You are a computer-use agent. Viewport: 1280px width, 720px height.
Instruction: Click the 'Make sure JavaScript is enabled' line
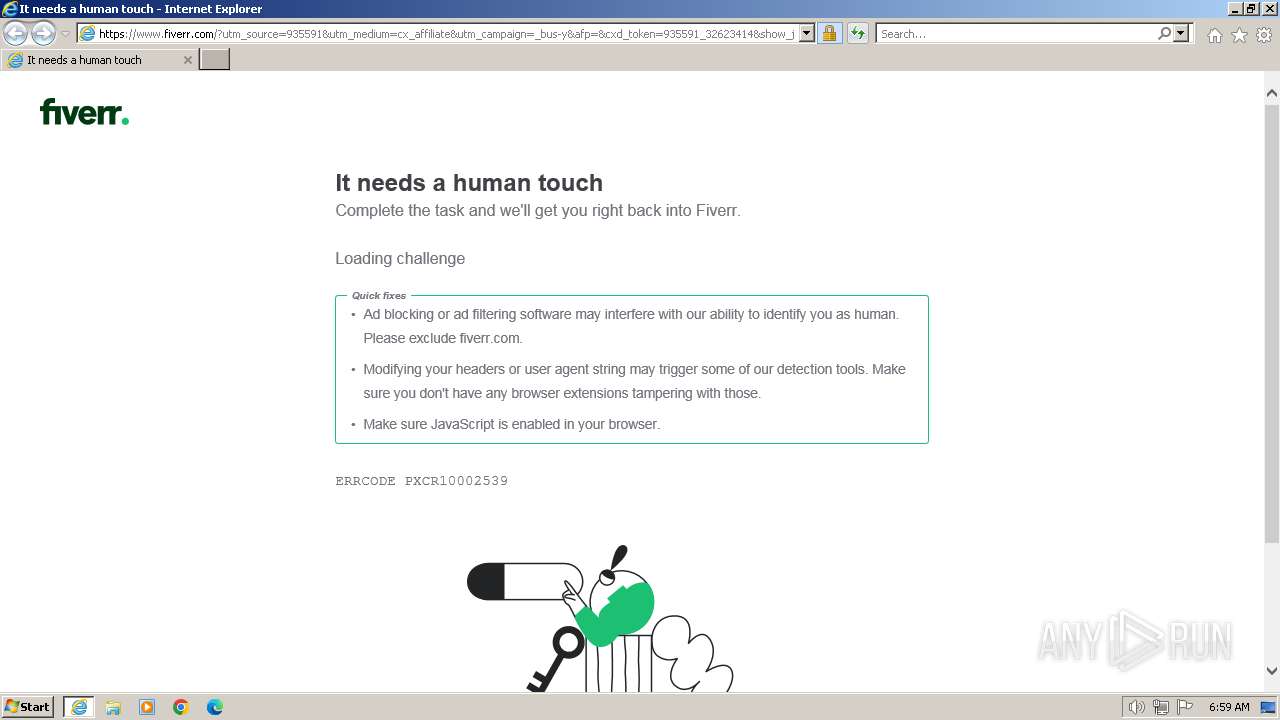(x=511, y=424)
